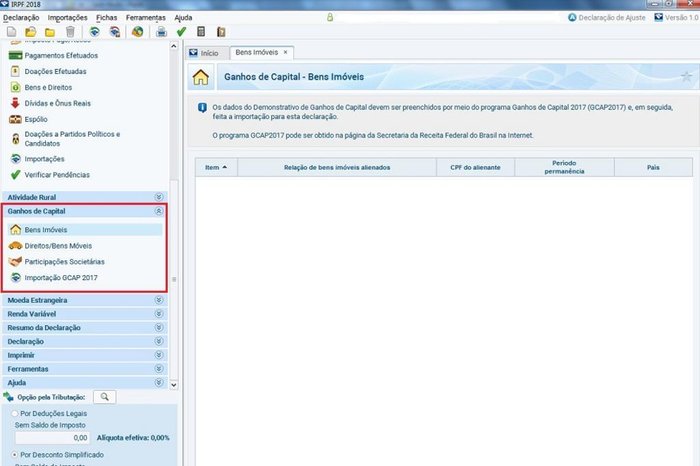Open the help book toolbar icon
700x466 pixels.
pyautogui.click(x=221, y=32)
